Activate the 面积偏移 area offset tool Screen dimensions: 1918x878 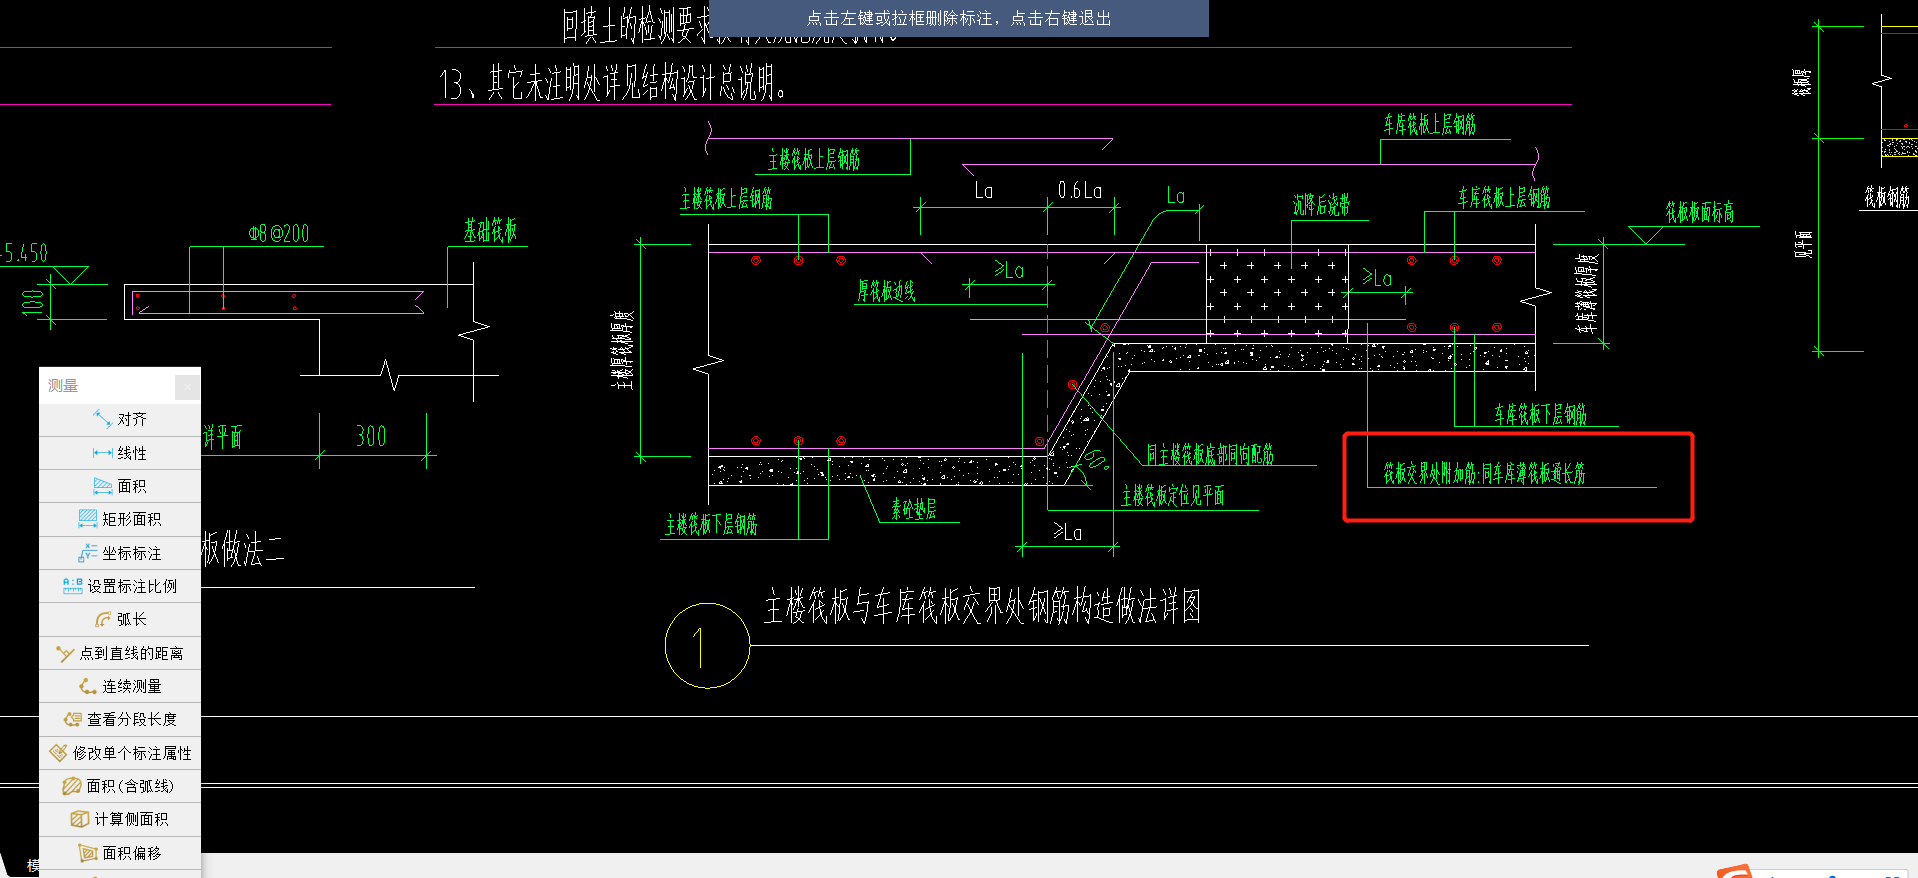tap(120, 853)
